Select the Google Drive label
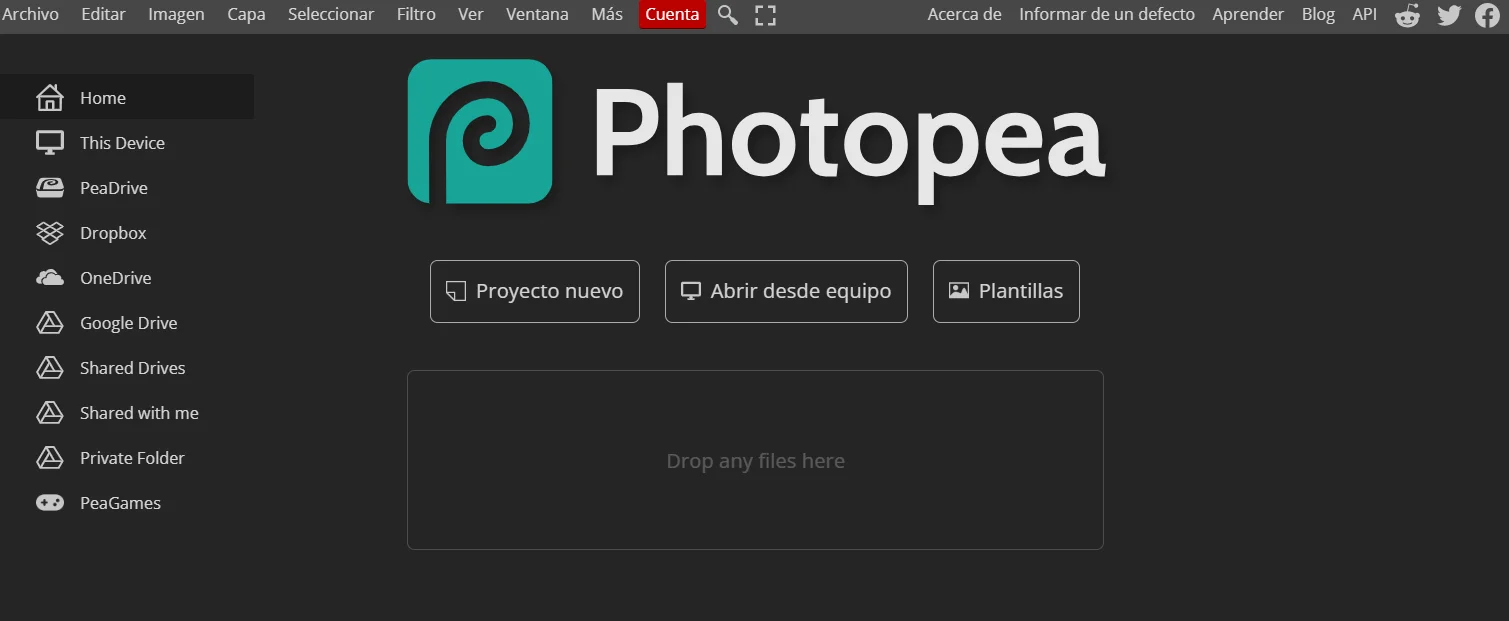This screenshot has height=621, width=1509. [x=129, y=323]
